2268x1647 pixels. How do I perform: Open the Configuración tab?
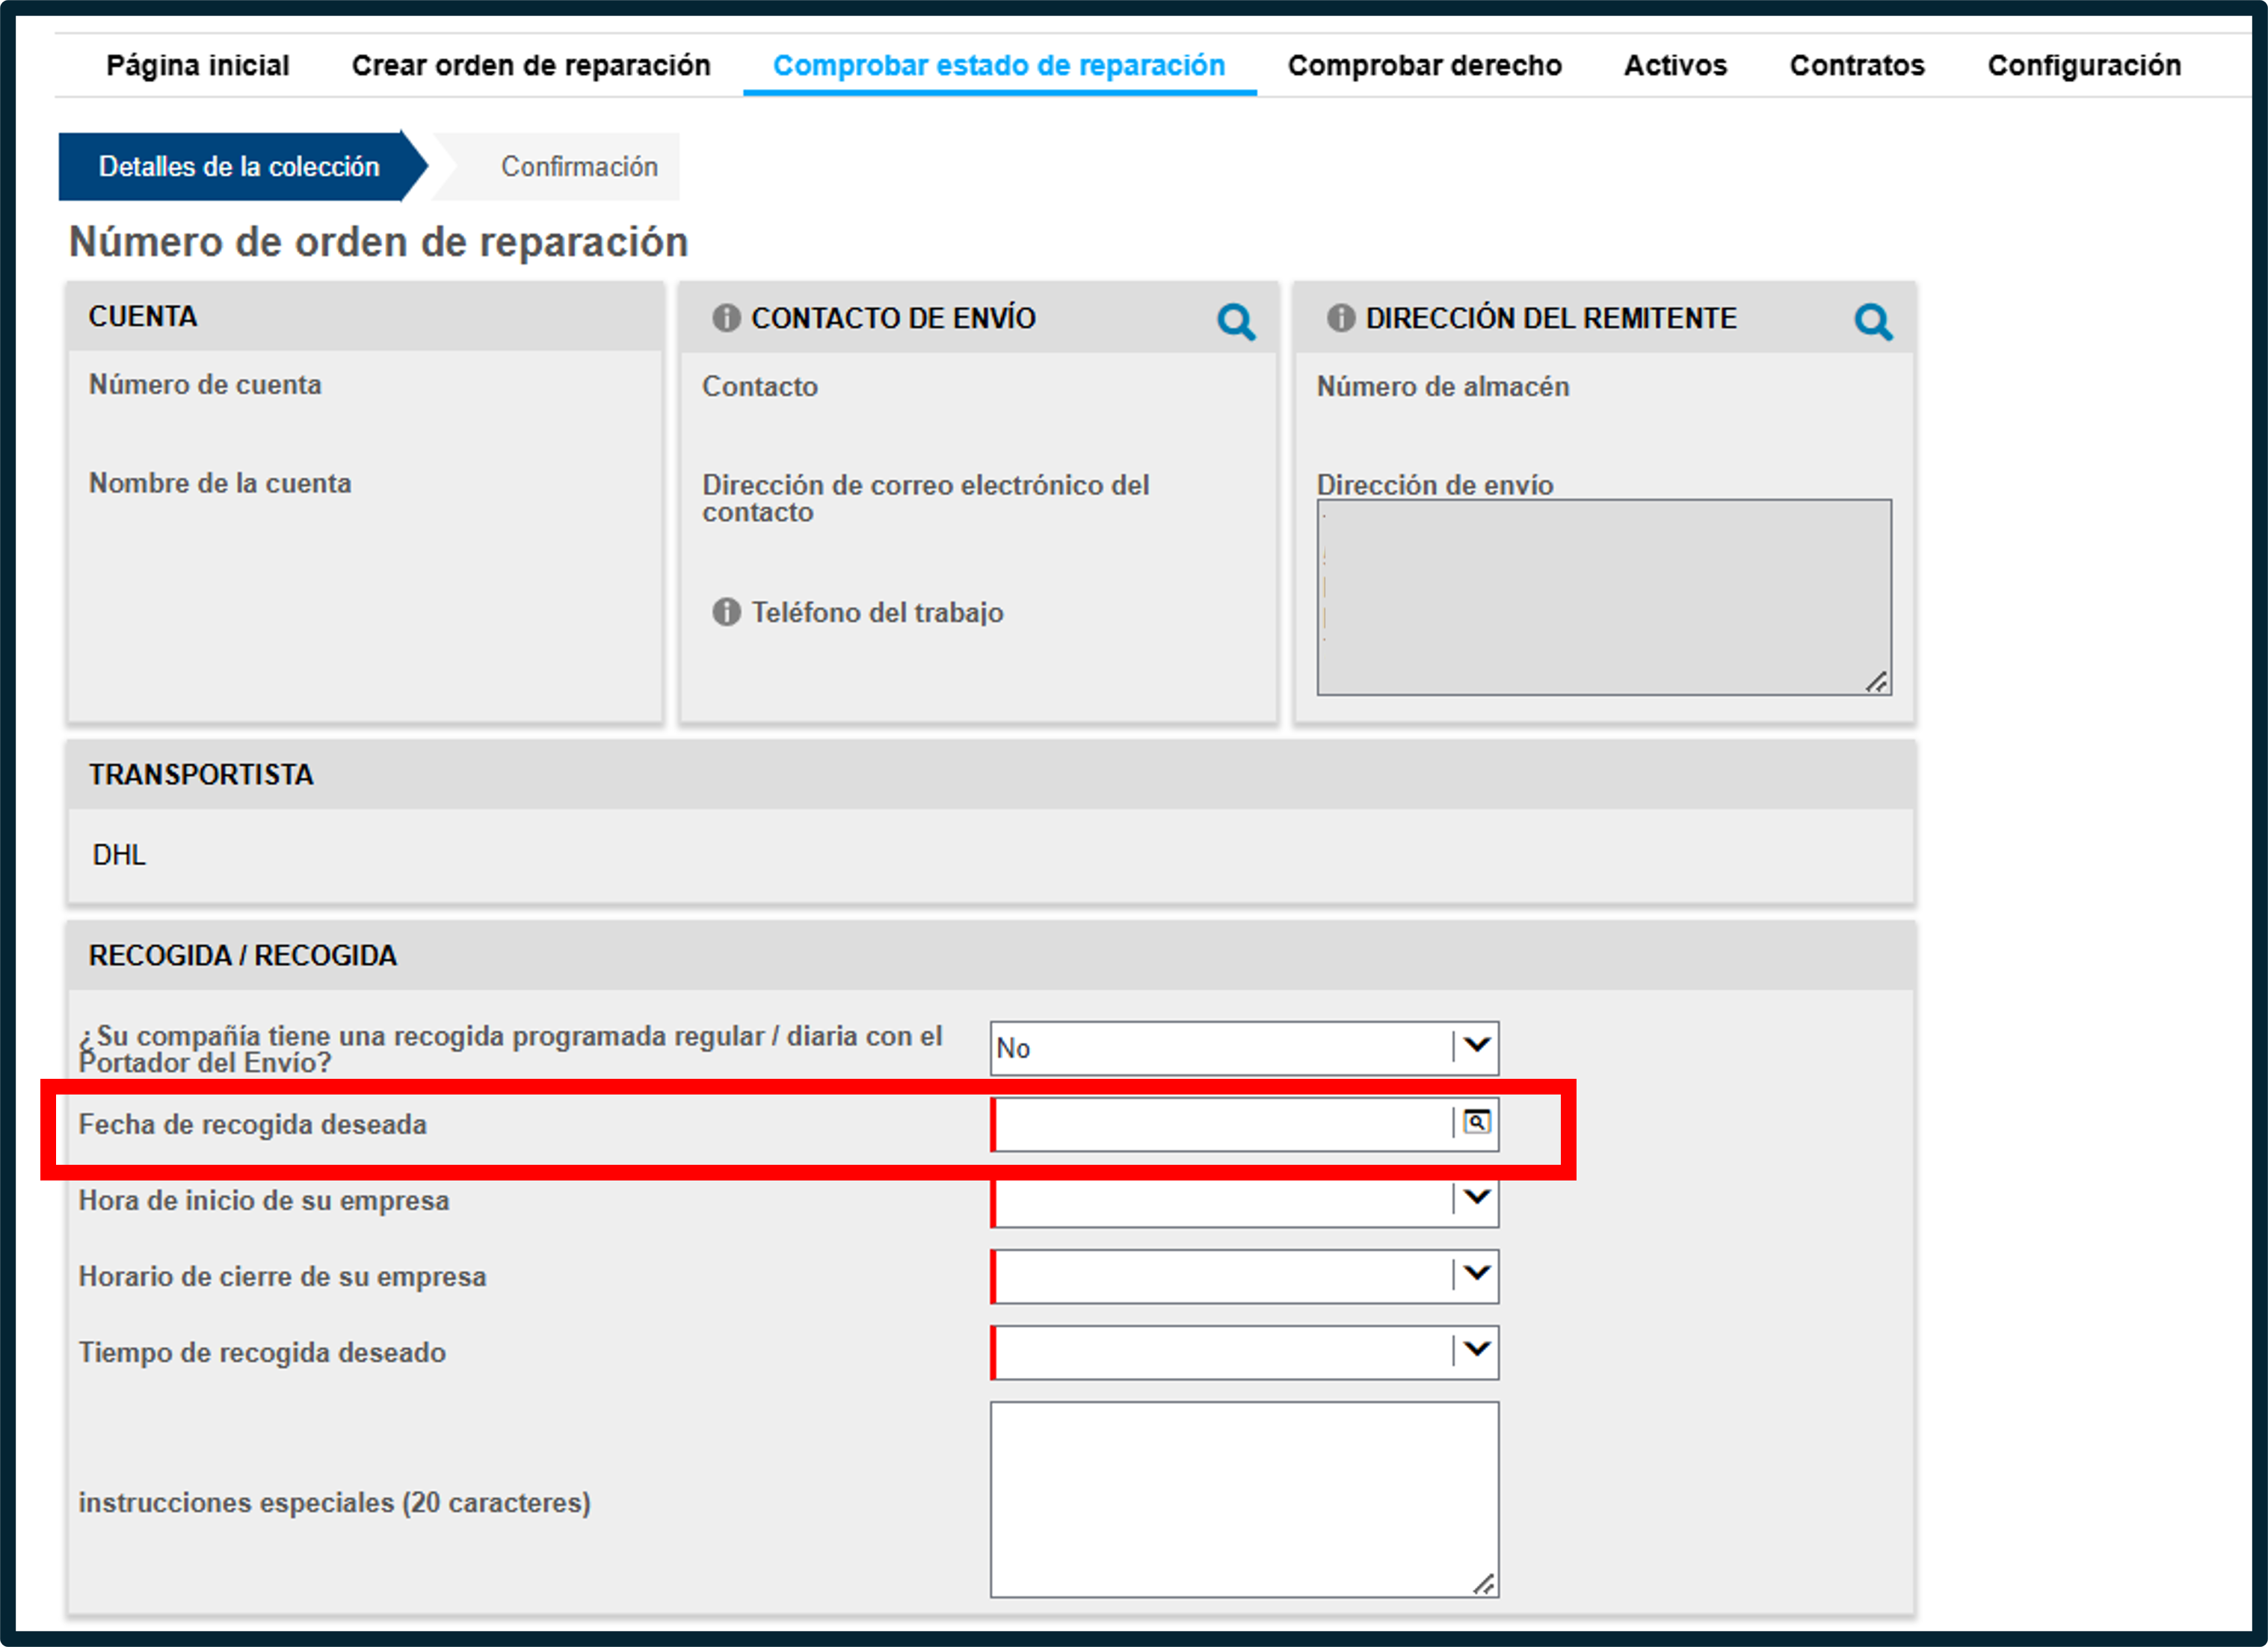coord(2084,66)
